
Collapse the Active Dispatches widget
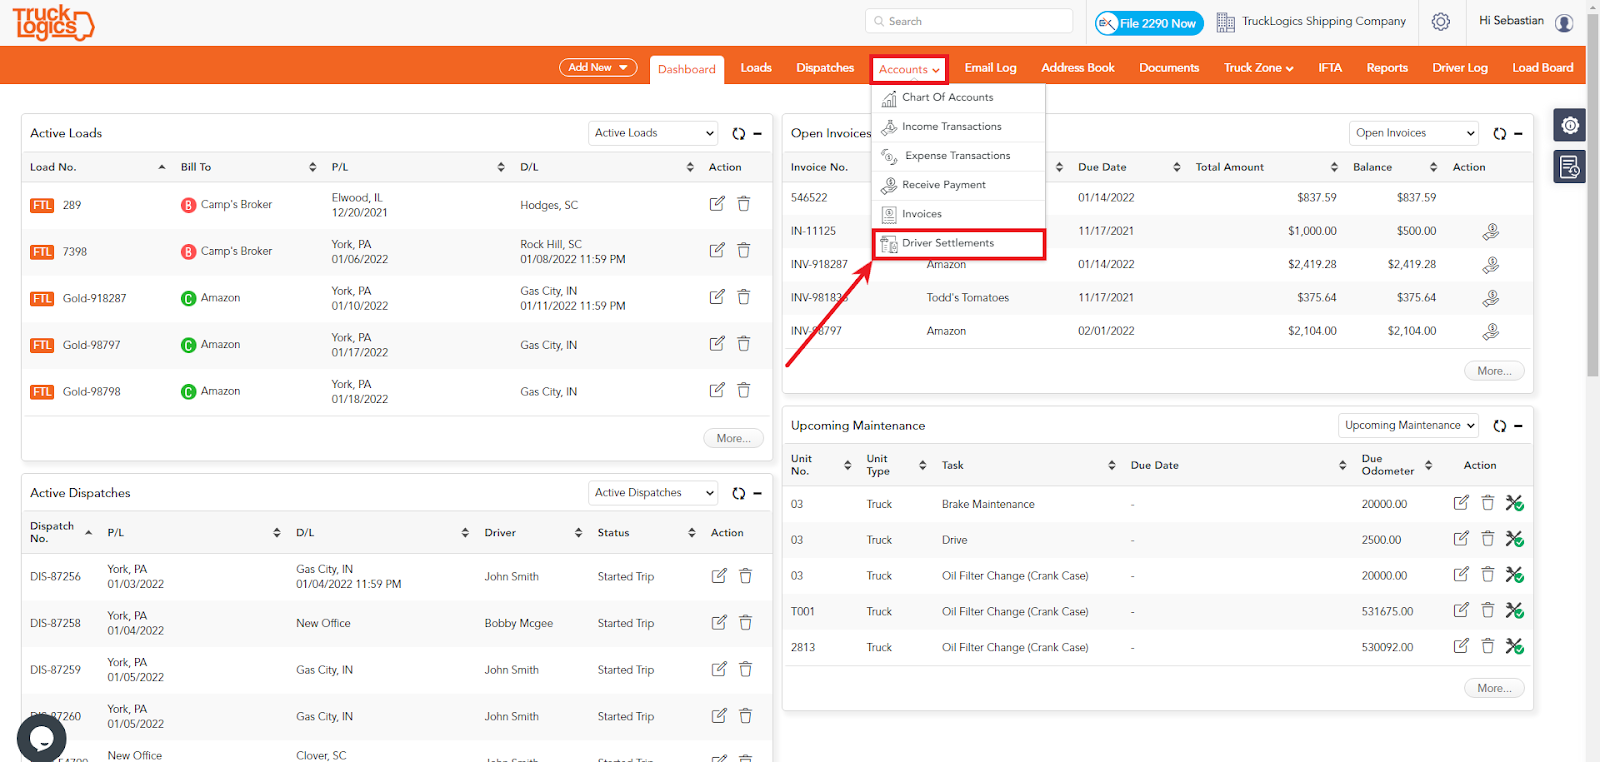pyautogui.click(x=757, y=493)
